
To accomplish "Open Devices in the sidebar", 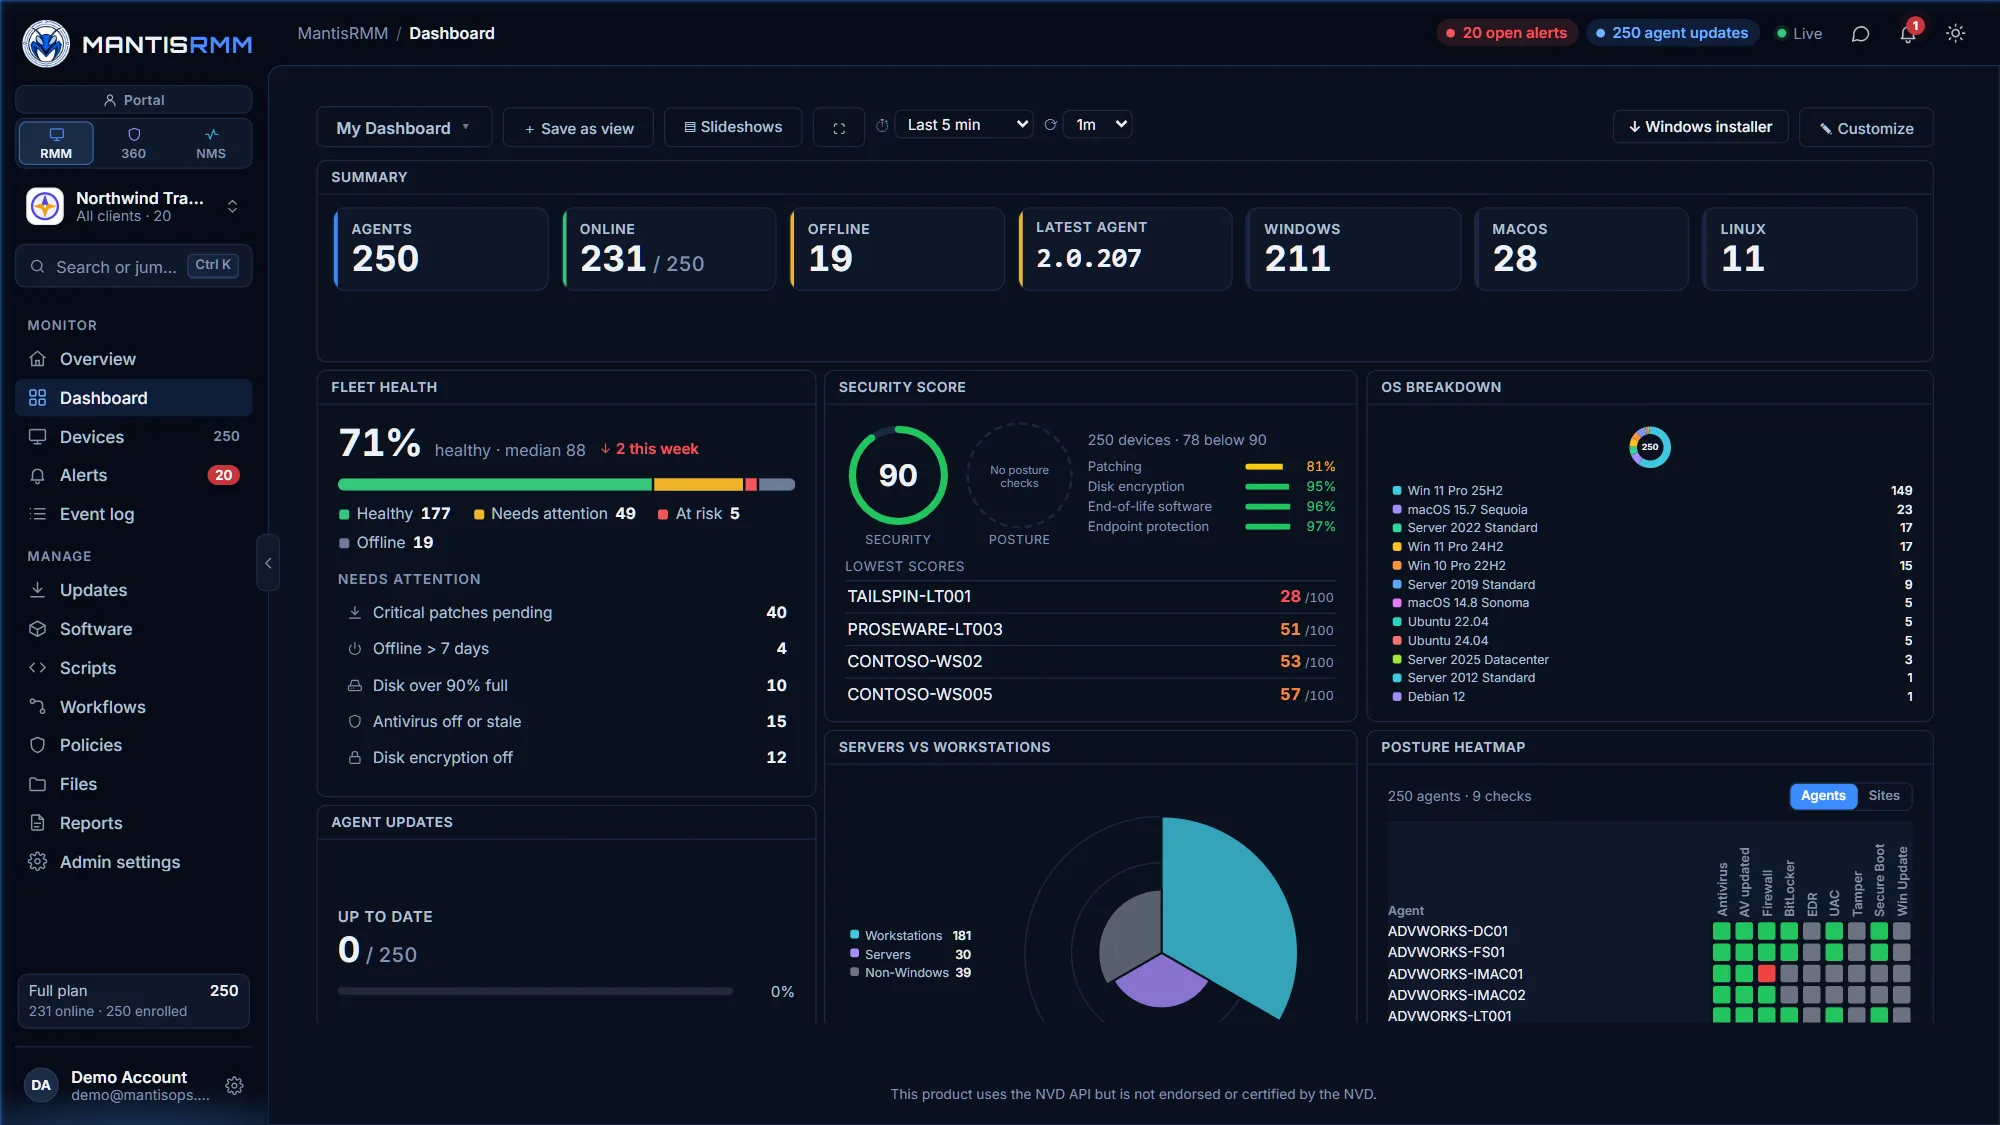I will click(134, 437).
